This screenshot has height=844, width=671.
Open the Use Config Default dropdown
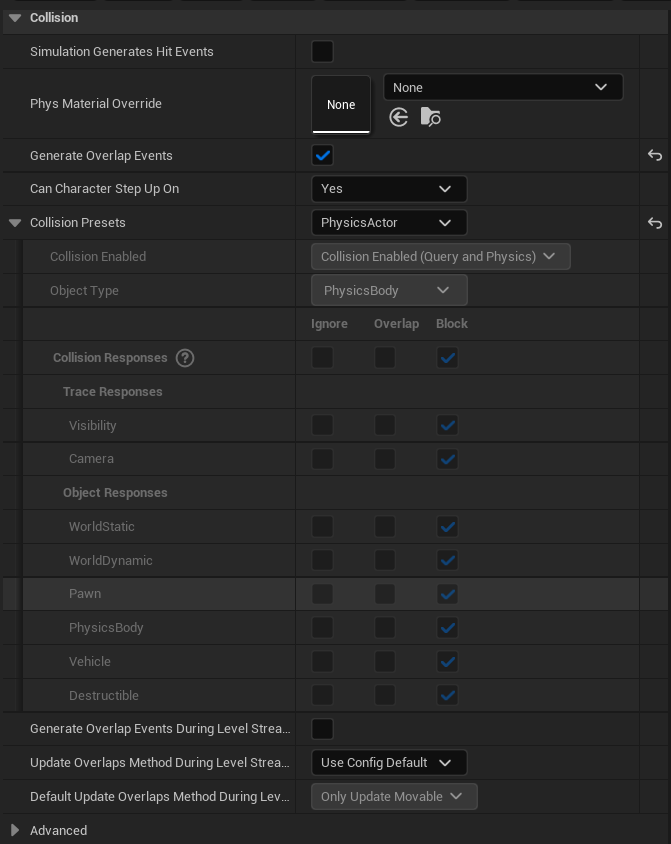pos(389,763)
